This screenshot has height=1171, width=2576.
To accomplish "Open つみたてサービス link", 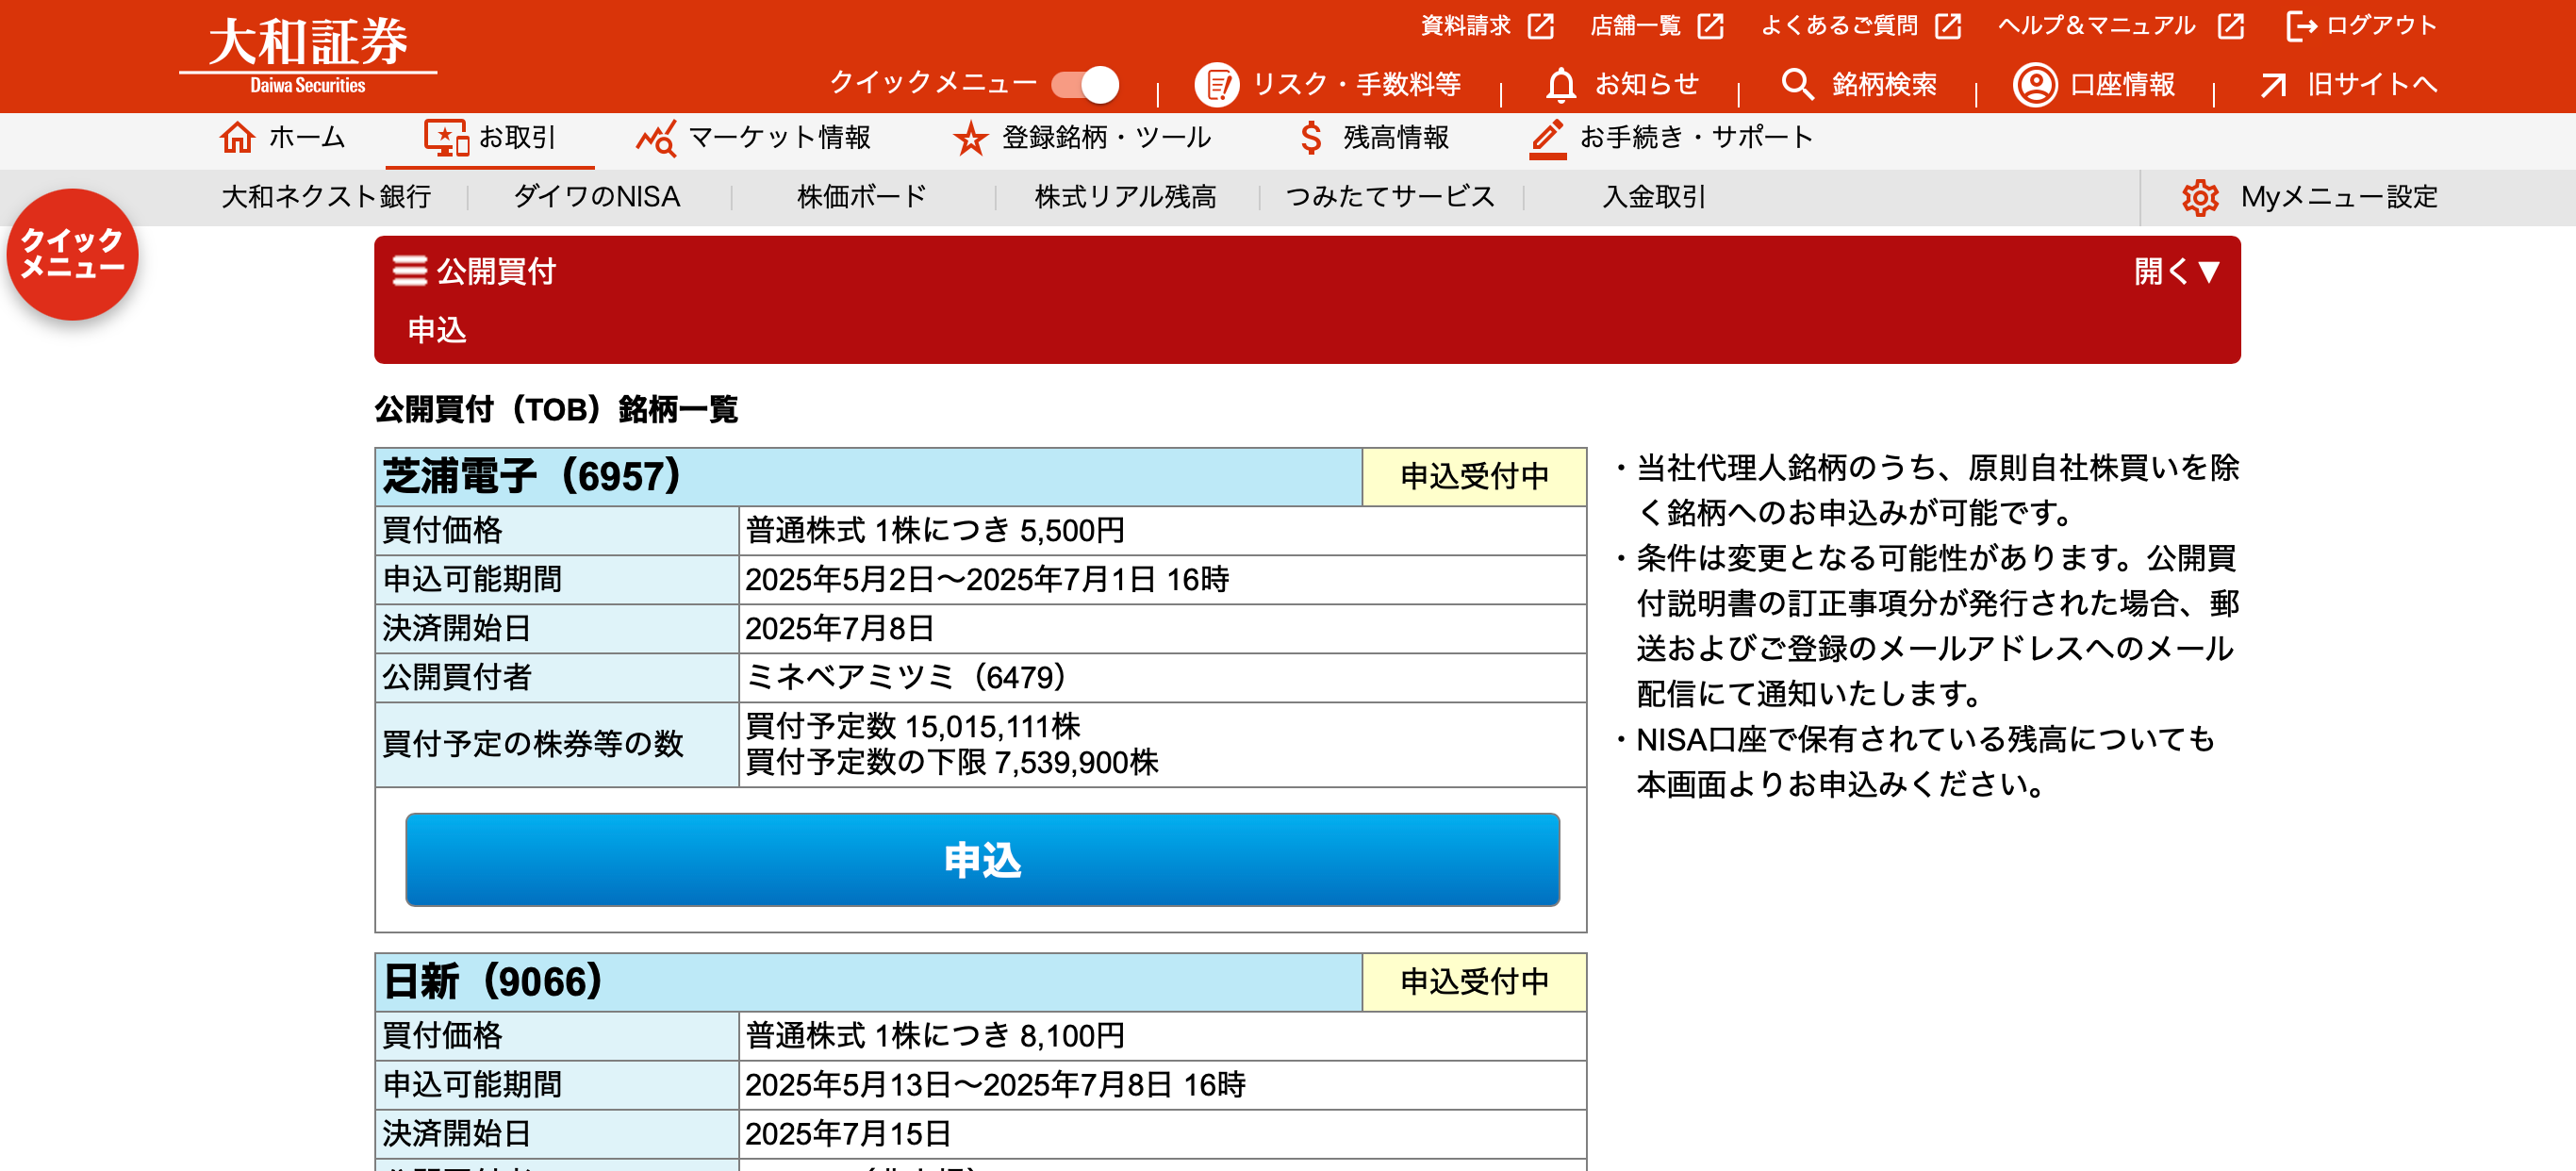I will (x=1390, y=197).
